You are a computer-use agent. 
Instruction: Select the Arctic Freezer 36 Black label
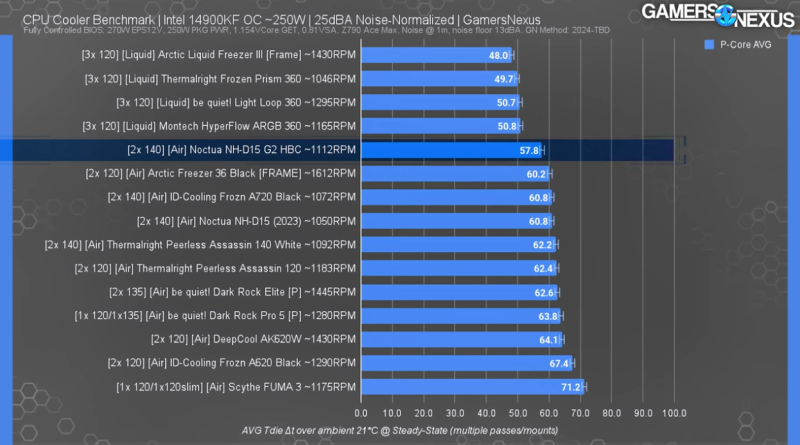[x=220, y=174]
